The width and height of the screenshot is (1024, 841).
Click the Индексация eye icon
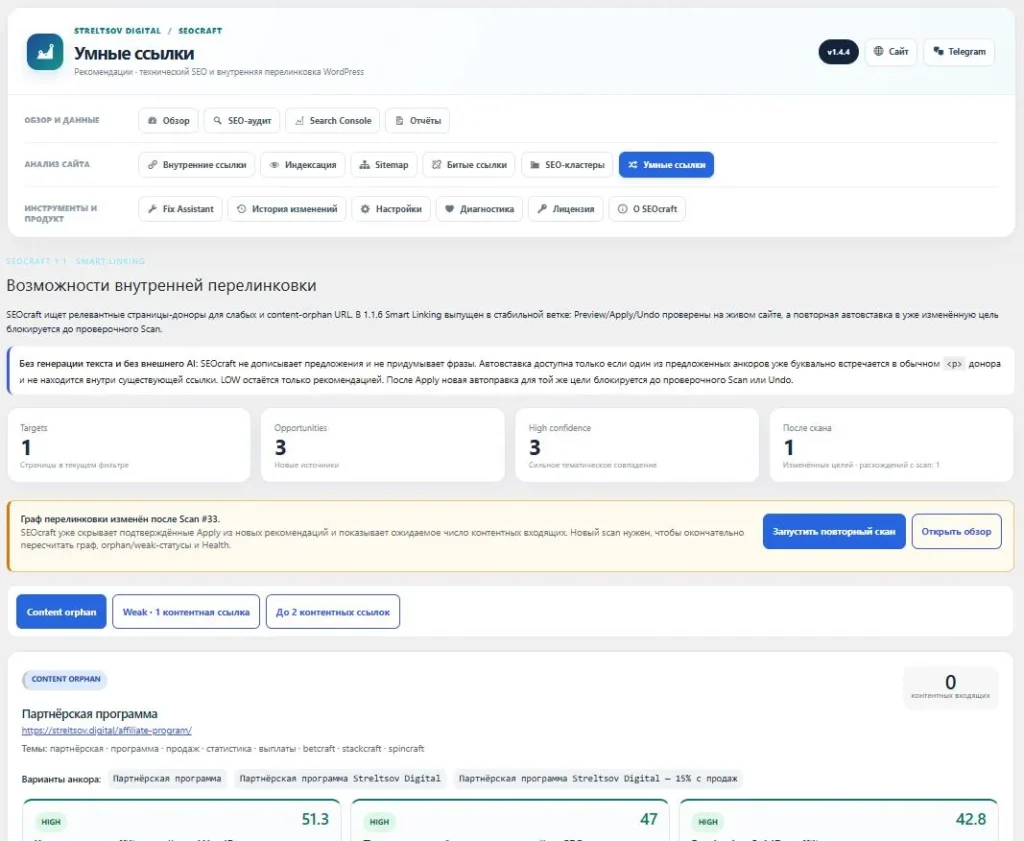click(274, 165)
